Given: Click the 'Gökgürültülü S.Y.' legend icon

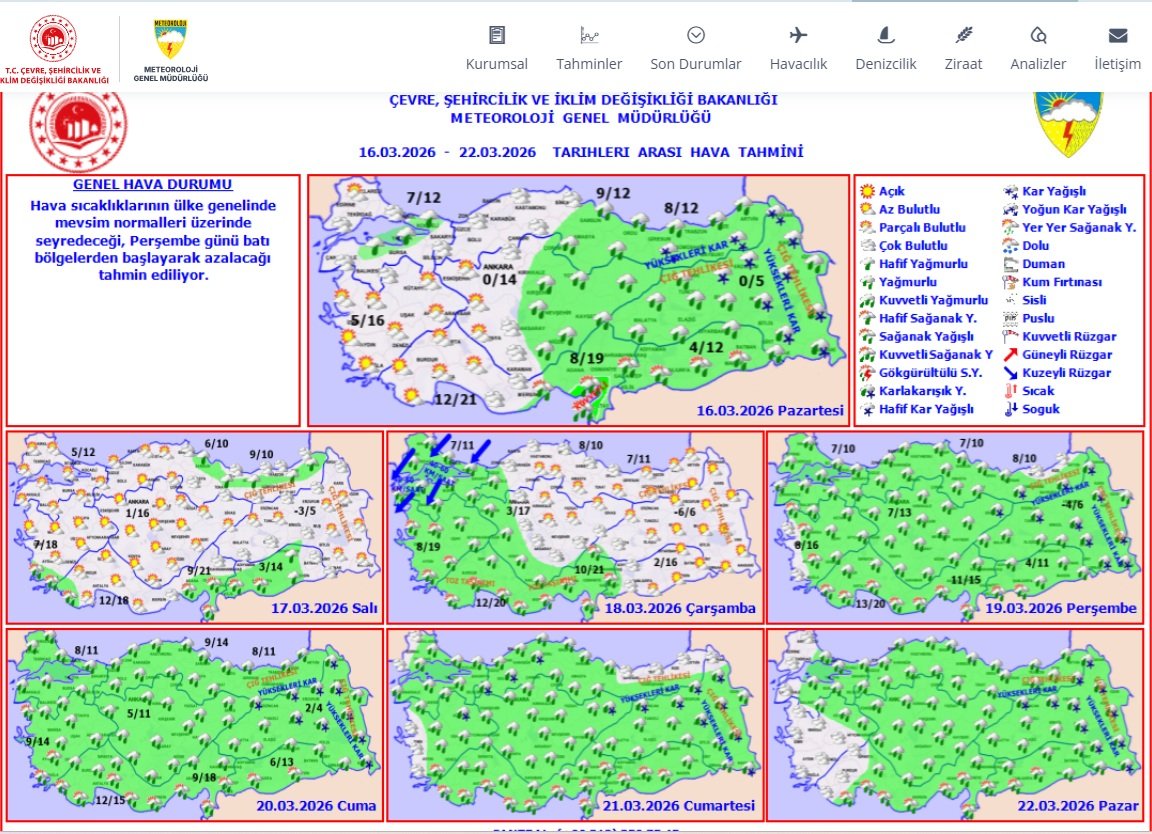Looking at the screenshot, I should [x=867, y=373].
